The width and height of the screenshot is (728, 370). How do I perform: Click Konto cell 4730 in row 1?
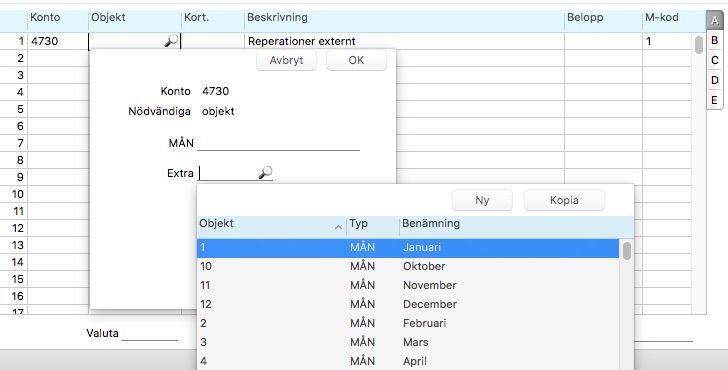[58, 41]
